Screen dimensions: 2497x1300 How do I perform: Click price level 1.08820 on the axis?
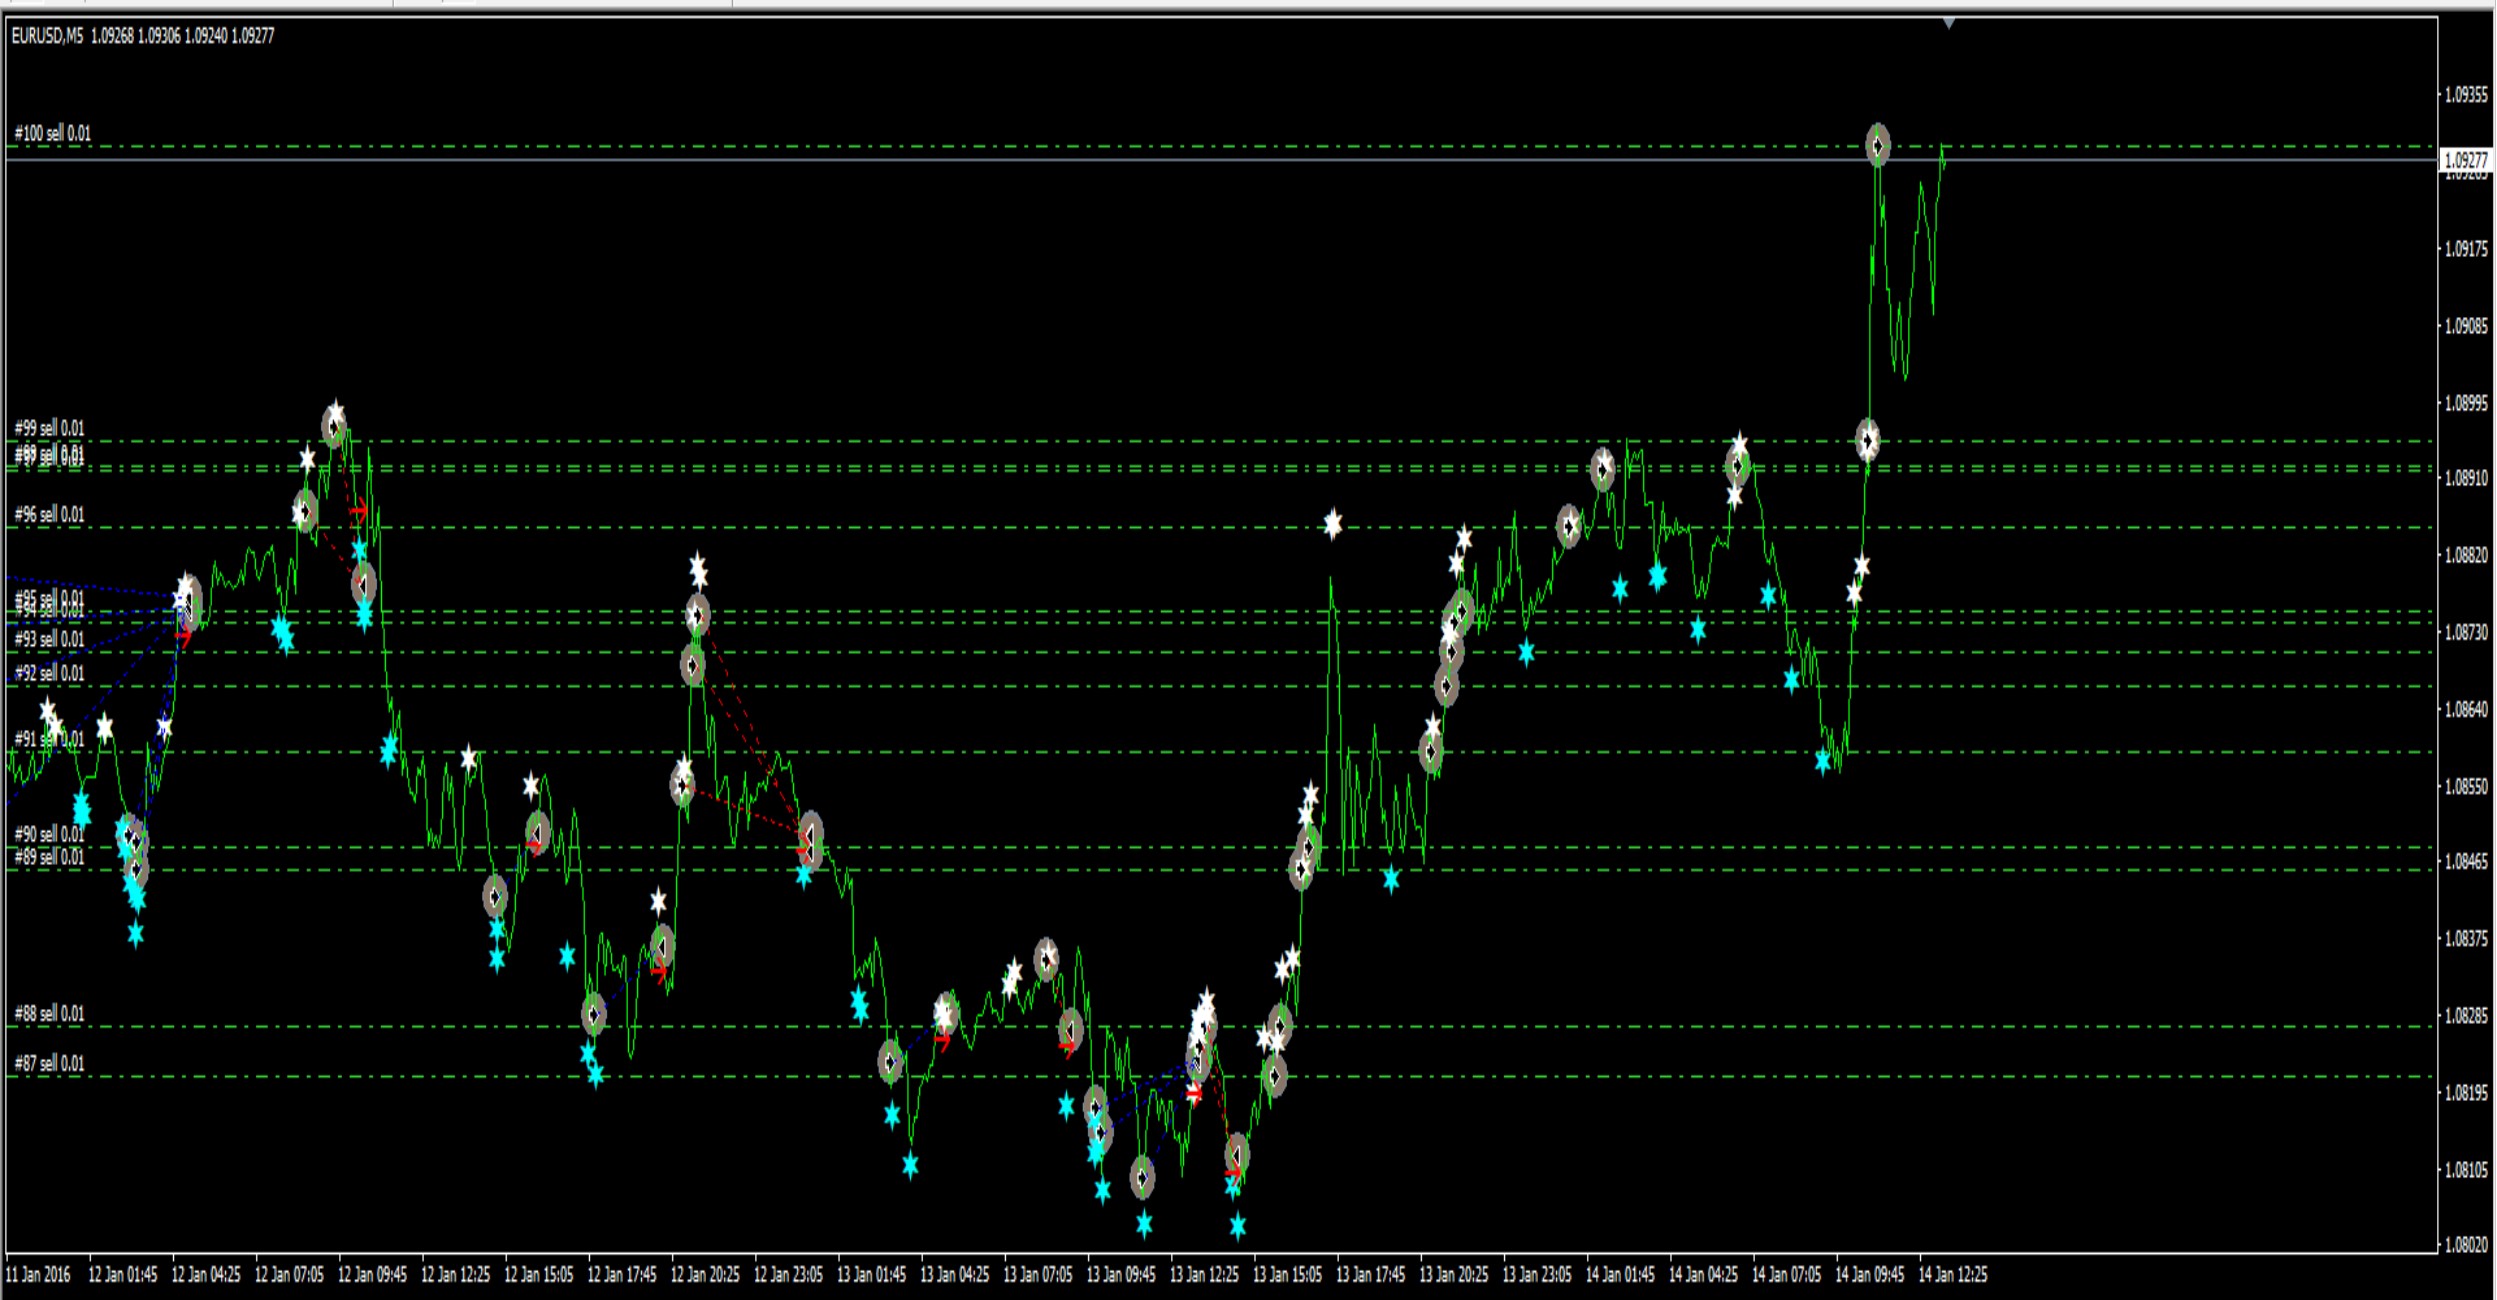(2466, 555)
